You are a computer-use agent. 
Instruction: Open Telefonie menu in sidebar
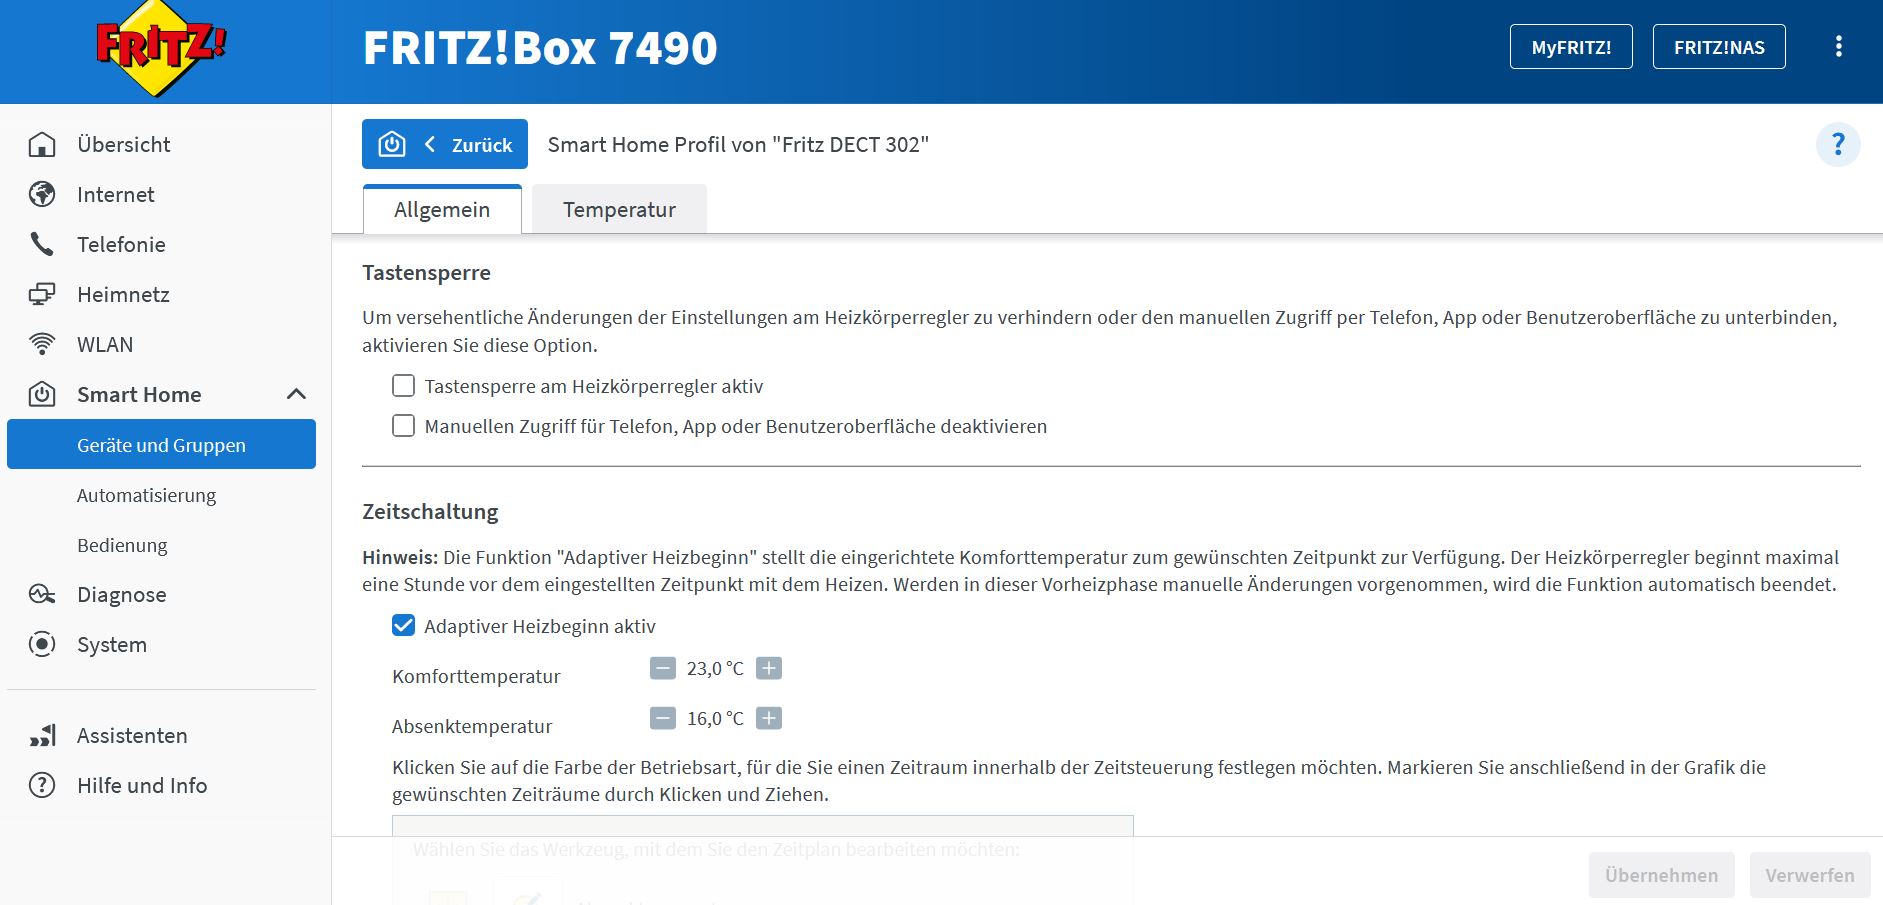[x=121, y=245]
